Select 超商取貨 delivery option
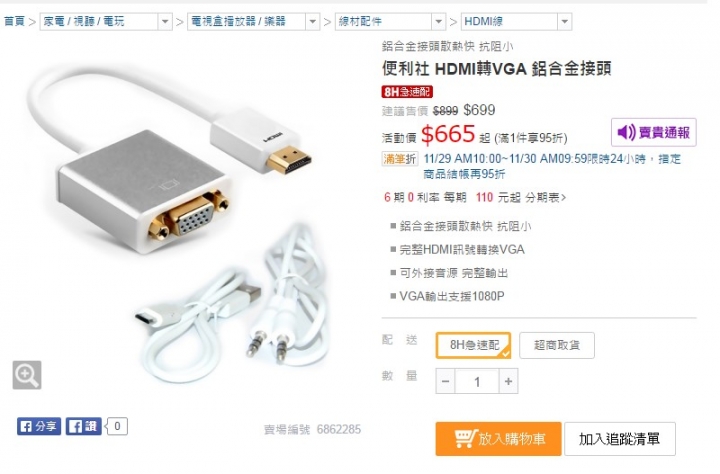Screen dimensions: 720x474 (x=557, y=345)
